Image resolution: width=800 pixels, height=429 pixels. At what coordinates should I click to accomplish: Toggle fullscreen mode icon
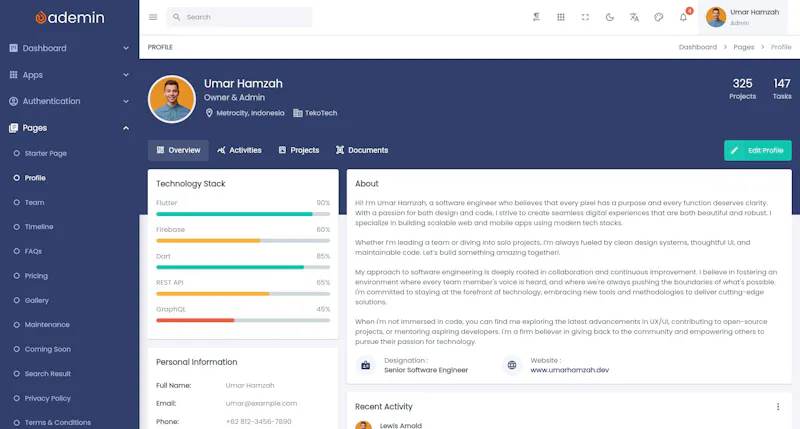(x=585, y=17)
